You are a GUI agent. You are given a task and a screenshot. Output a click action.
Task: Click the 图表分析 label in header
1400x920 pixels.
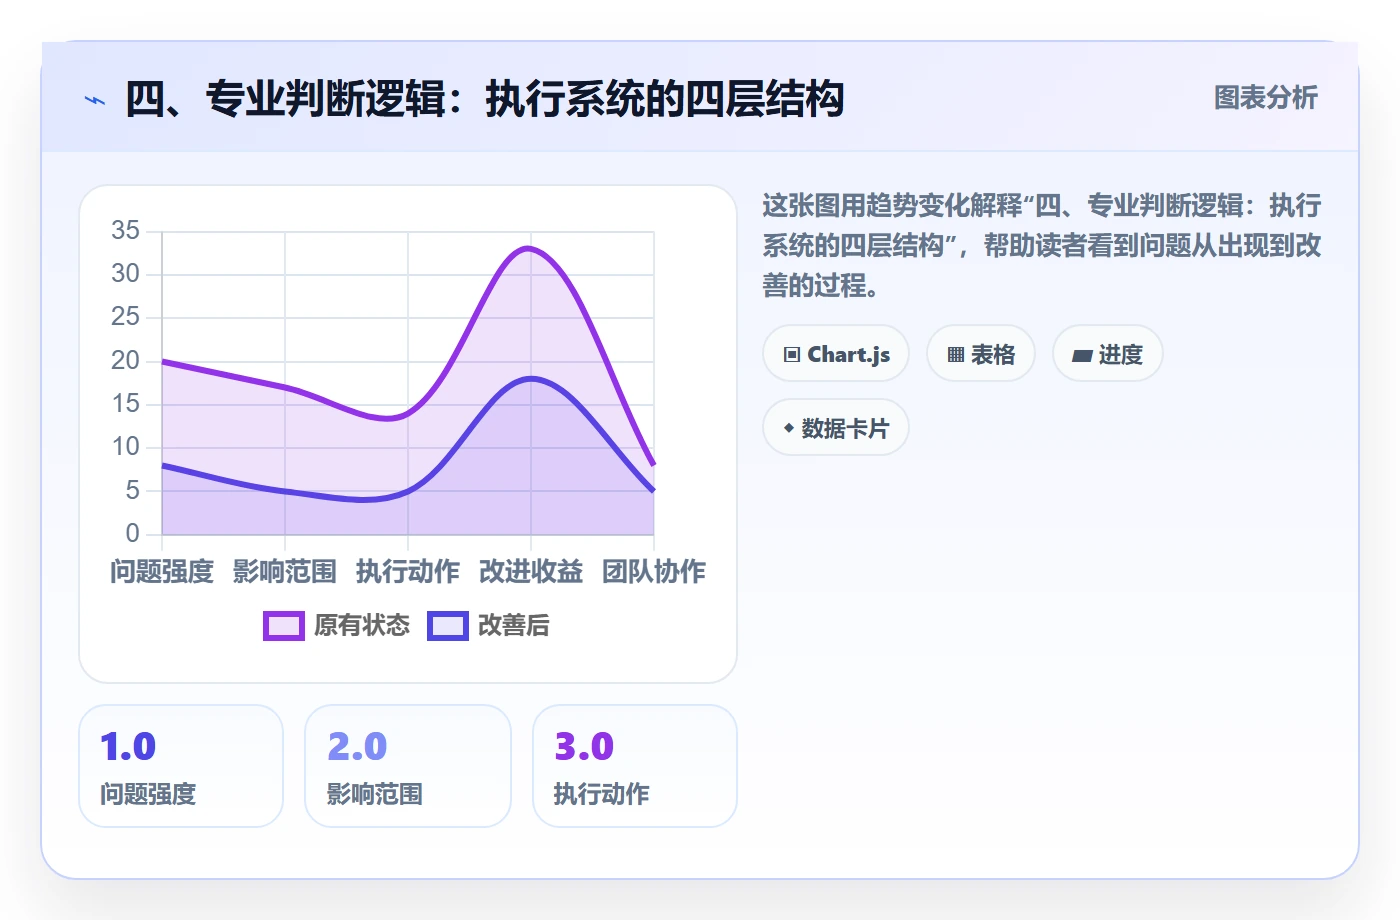pyautogui.click(x=1266, y=98)
